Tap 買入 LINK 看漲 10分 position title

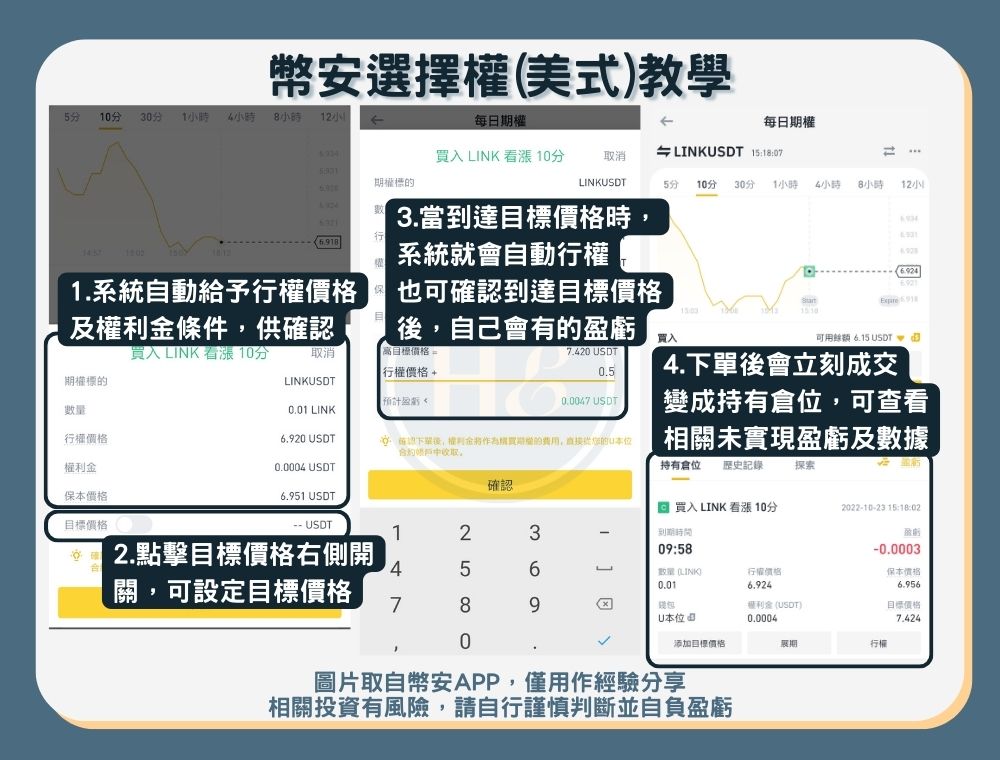(726, 508)
